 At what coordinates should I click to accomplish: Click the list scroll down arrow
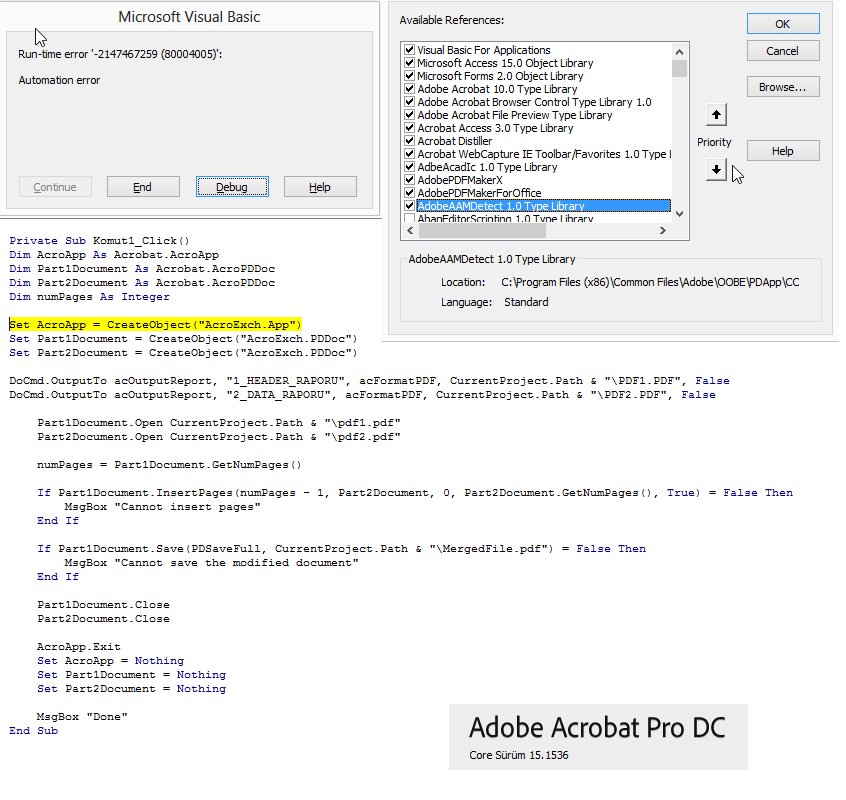pos(680,213)
